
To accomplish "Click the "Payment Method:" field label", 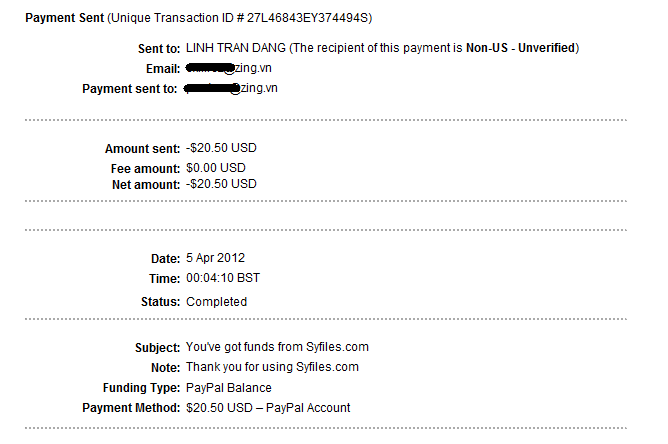I will [x=132, y=408].
